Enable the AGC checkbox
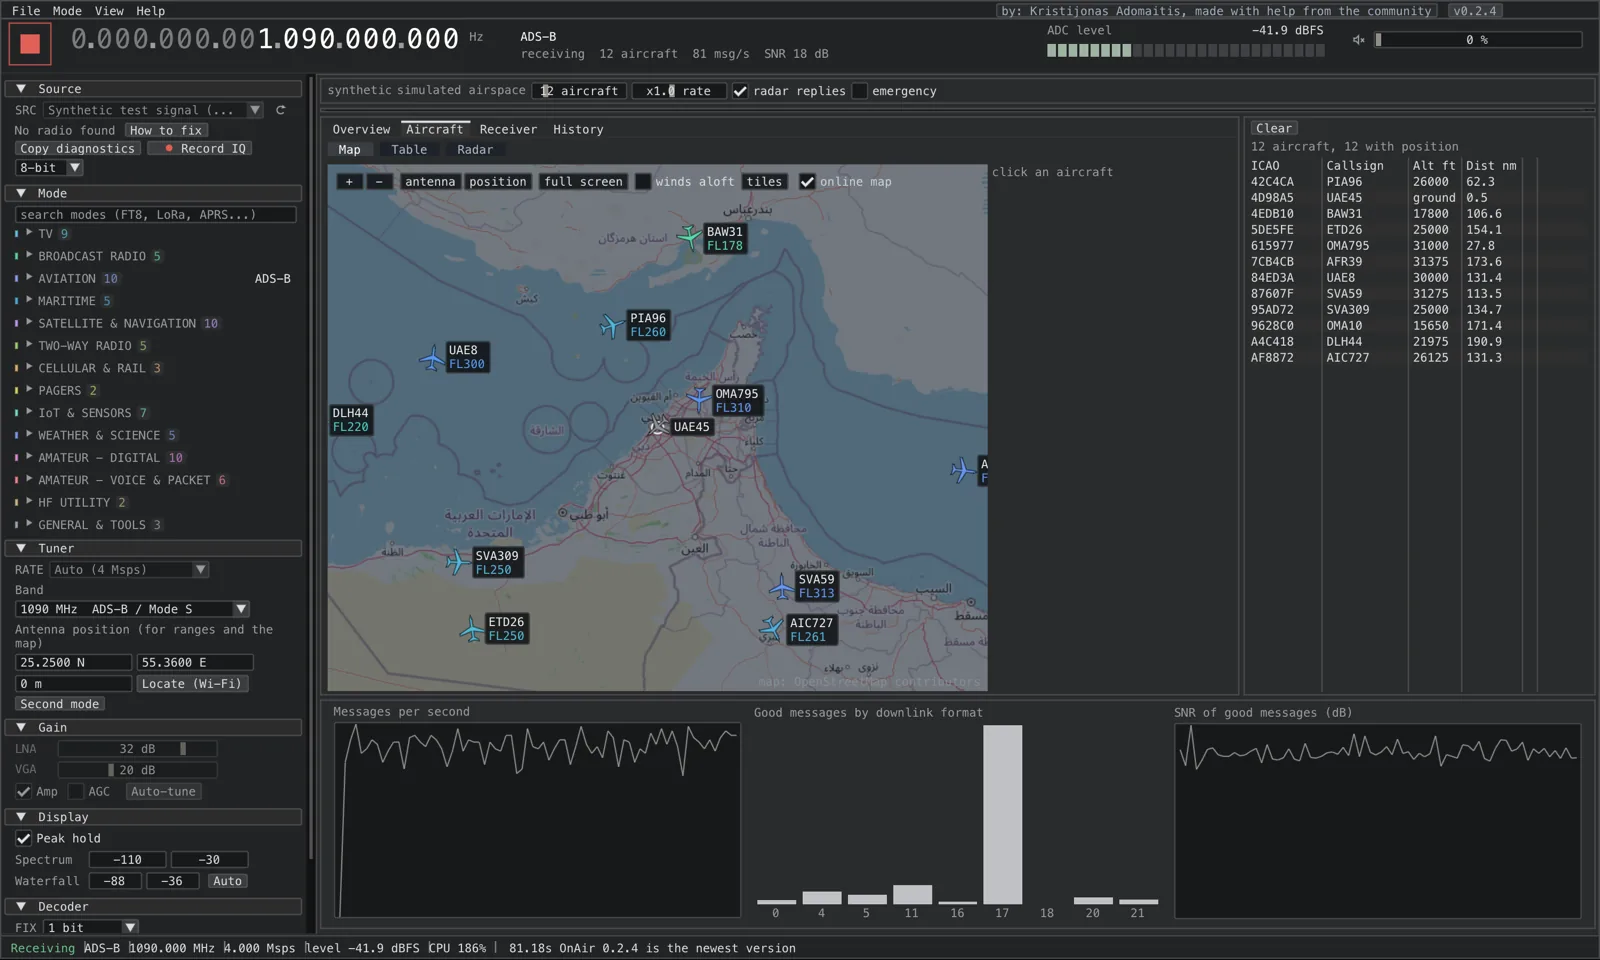Screen dimensions: 1600x960 tap(75, 791)
